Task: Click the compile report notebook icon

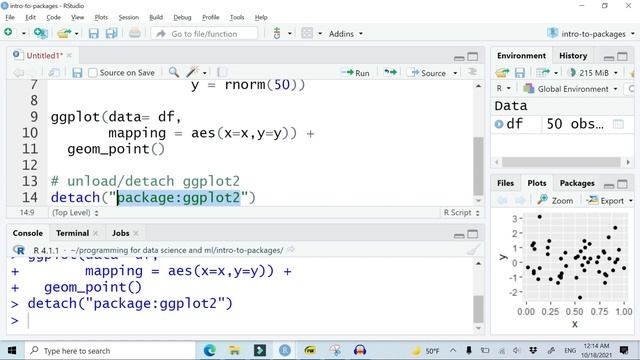Action: click(222, 73)
